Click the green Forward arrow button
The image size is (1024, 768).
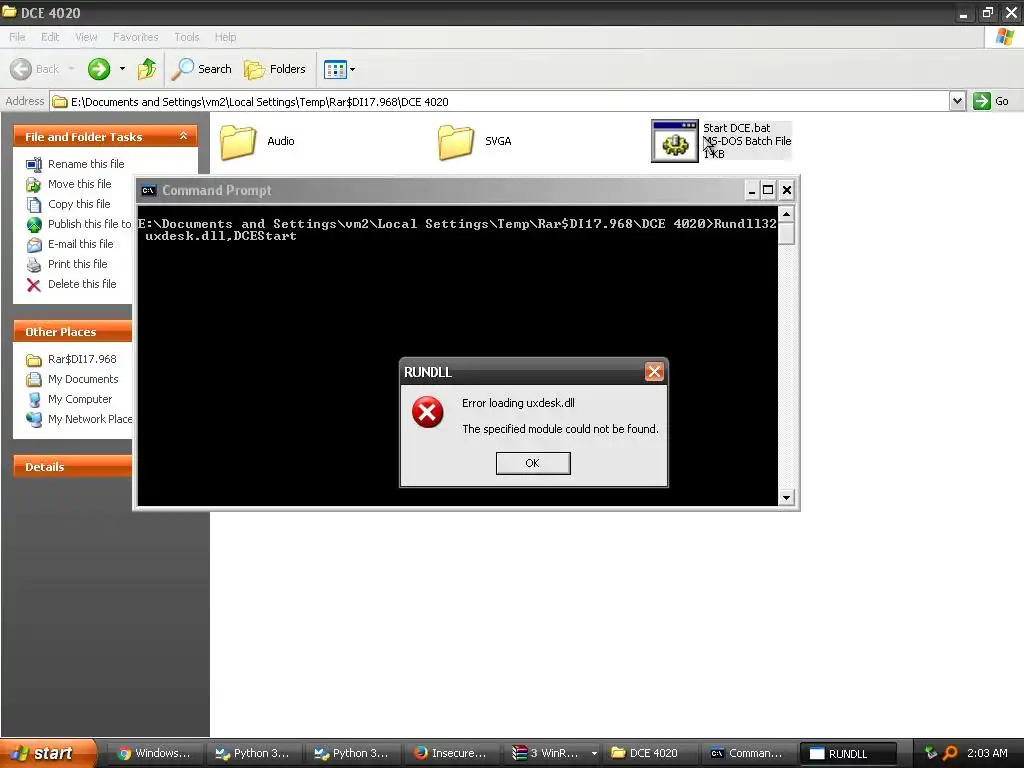tap(99, 69)
